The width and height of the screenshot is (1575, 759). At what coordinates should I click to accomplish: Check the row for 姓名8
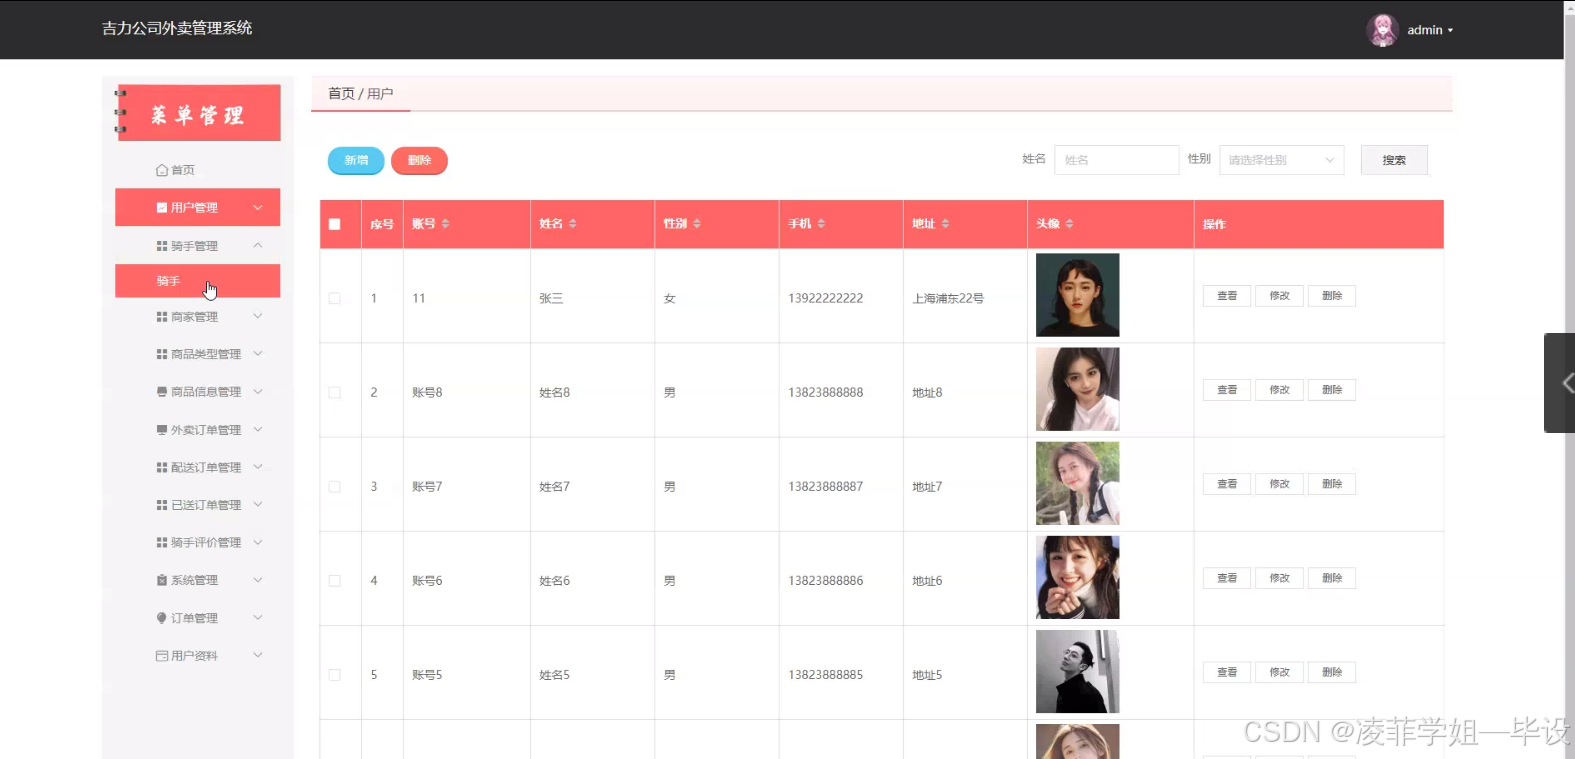(334, 392)
